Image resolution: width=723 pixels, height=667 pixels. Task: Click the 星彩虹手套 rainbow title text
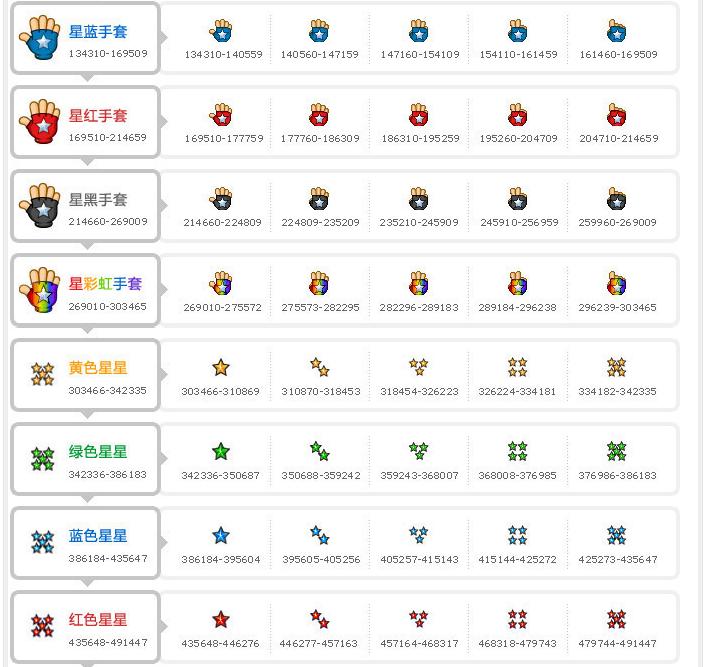click(105, 283)
